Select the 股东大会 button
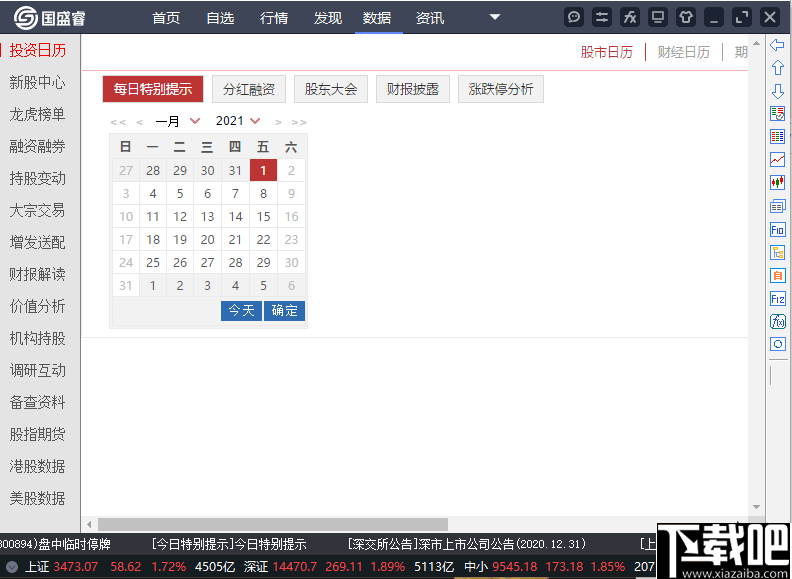This screenshot has height=579, width=792. 331,89
